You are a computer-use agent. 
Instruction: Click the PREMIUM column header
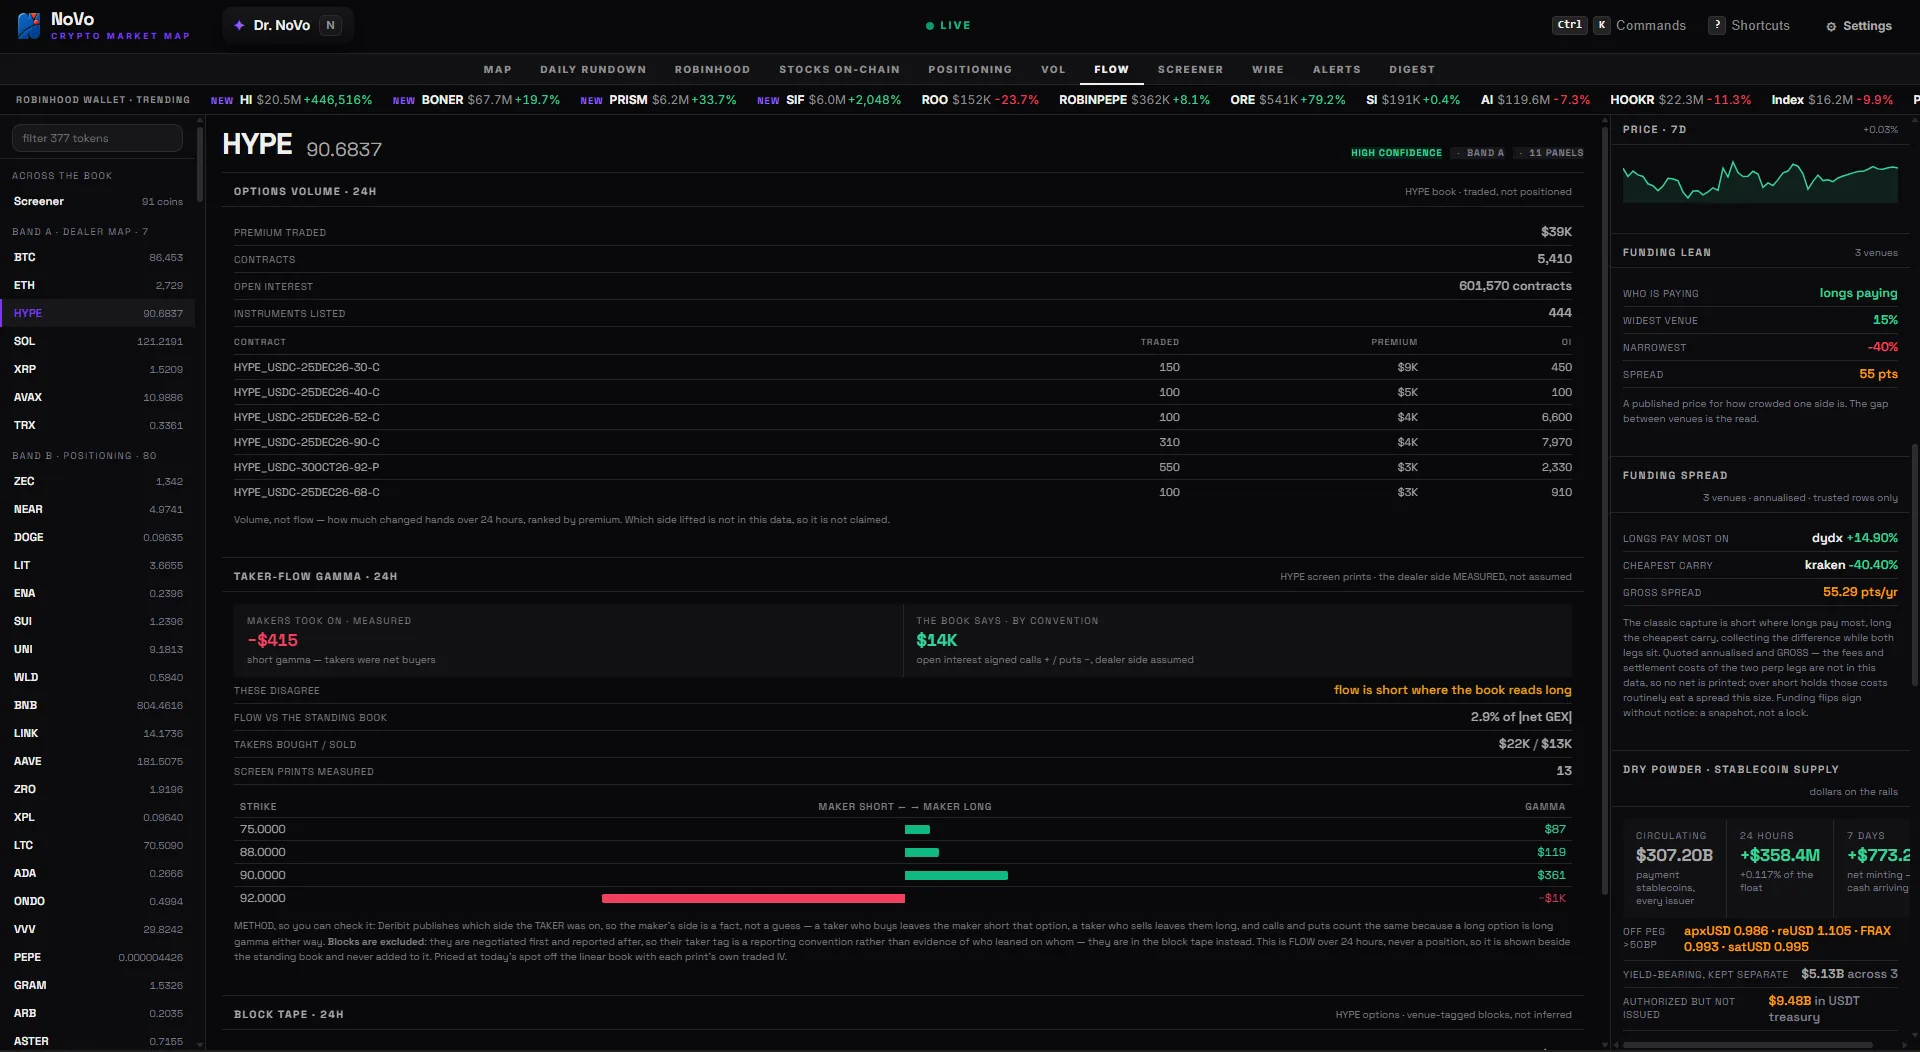pyautogui.click(x=1394, y=342)
